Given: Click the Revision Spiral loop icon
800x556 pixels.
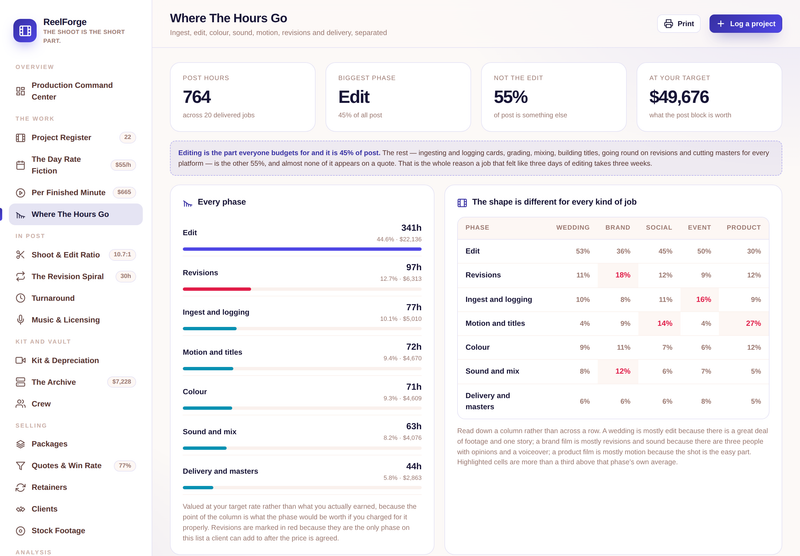Looking at the screenshot, I should 20,276.
